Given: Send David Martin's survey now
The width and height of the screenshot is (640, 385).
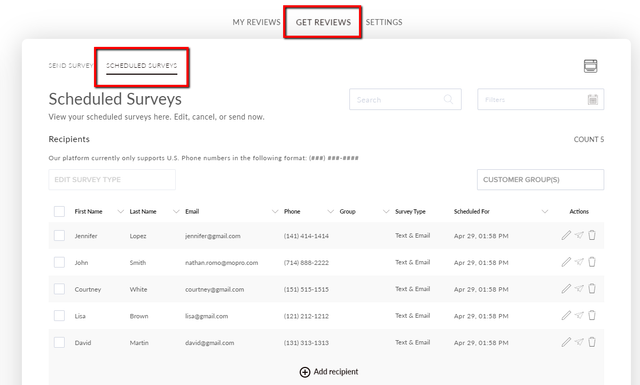Looking at the screenshot, I should 579,342.
